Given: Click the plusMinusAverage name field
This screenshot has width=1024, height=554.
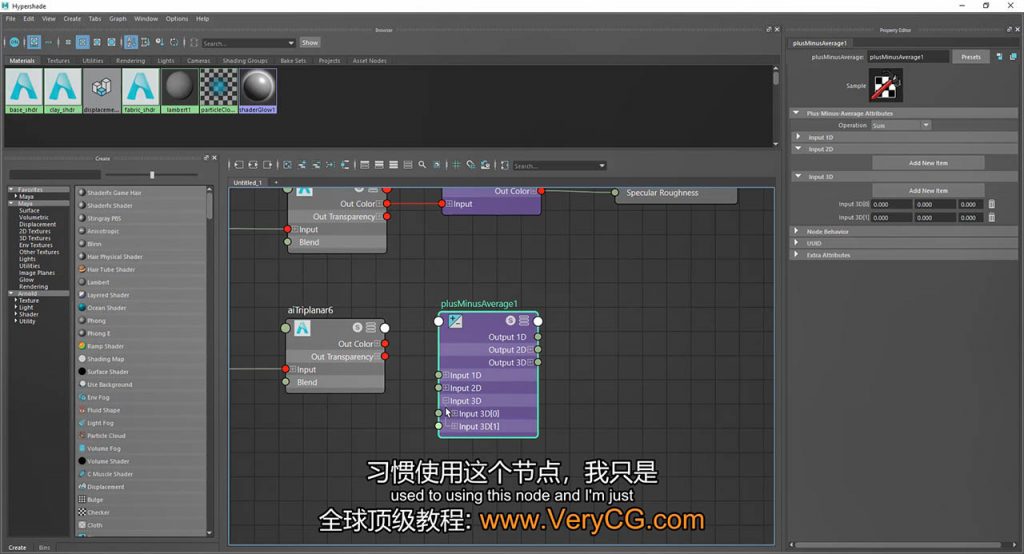Looking at the screenshot, I should [908, 57].
